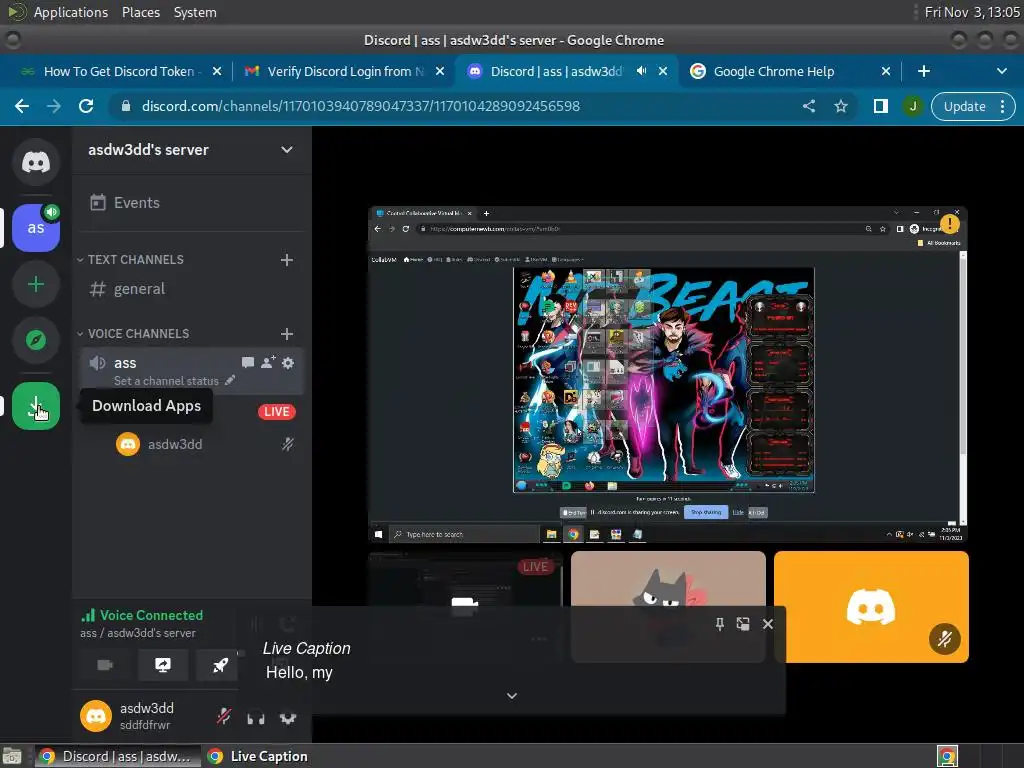
Task: Select the 'as' server icon
Action: point(36,228)
